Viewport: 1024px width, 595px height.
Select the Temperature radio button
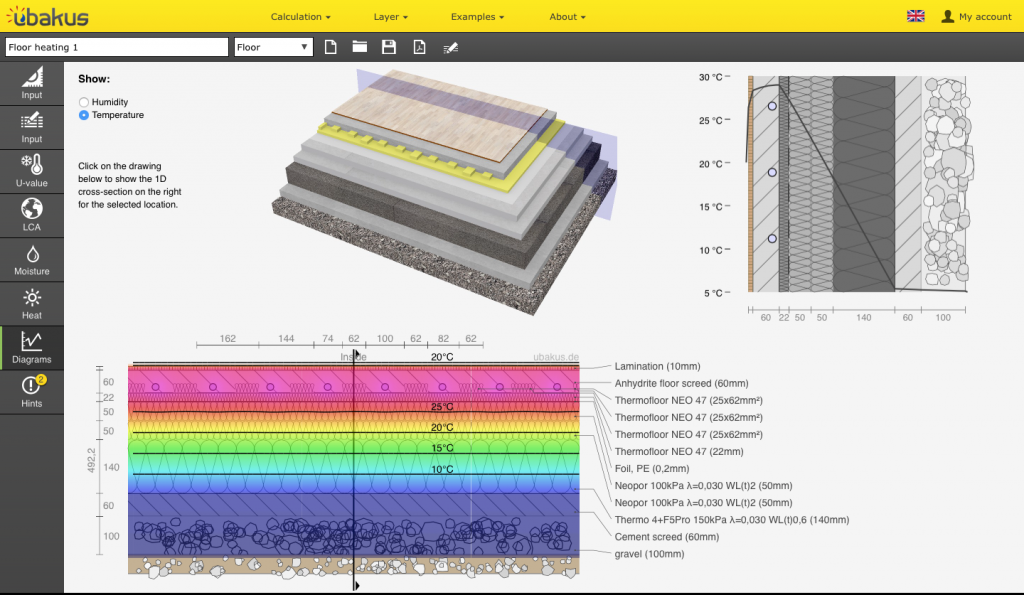(84, 115)
